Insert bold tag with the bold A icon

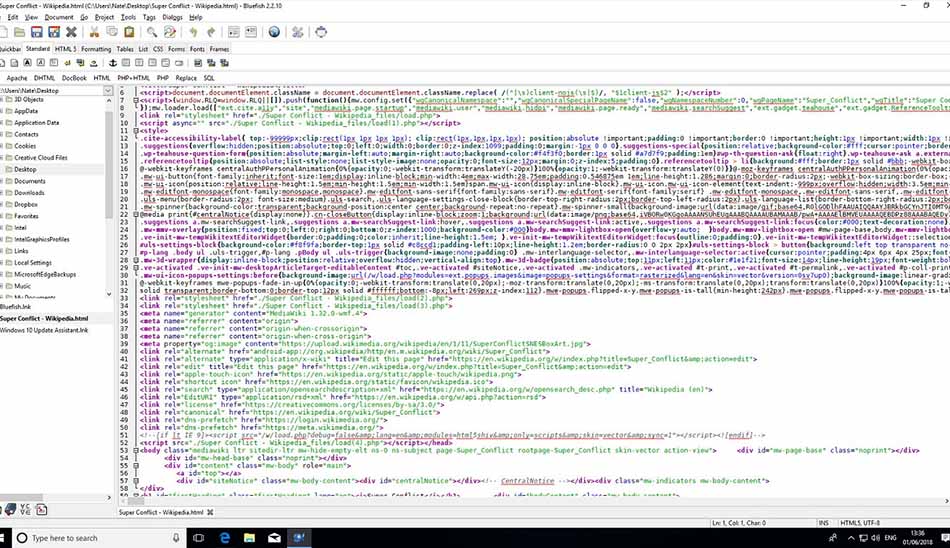click(27, 62)
